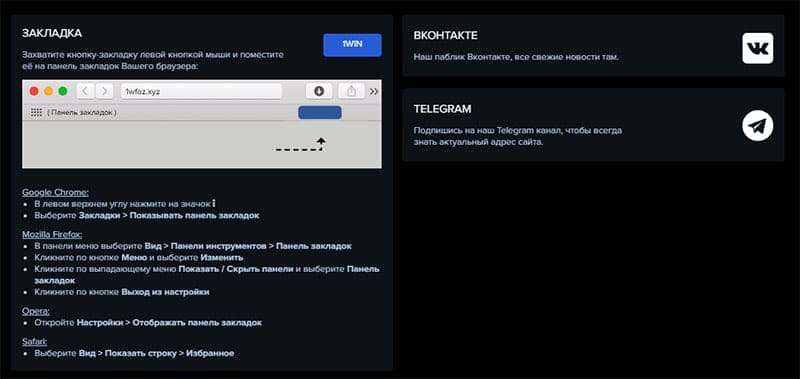The image size is (800, 379).
Task: Click text 'Вид > Показать строку > Избранное'
Action: coord(157,353)
